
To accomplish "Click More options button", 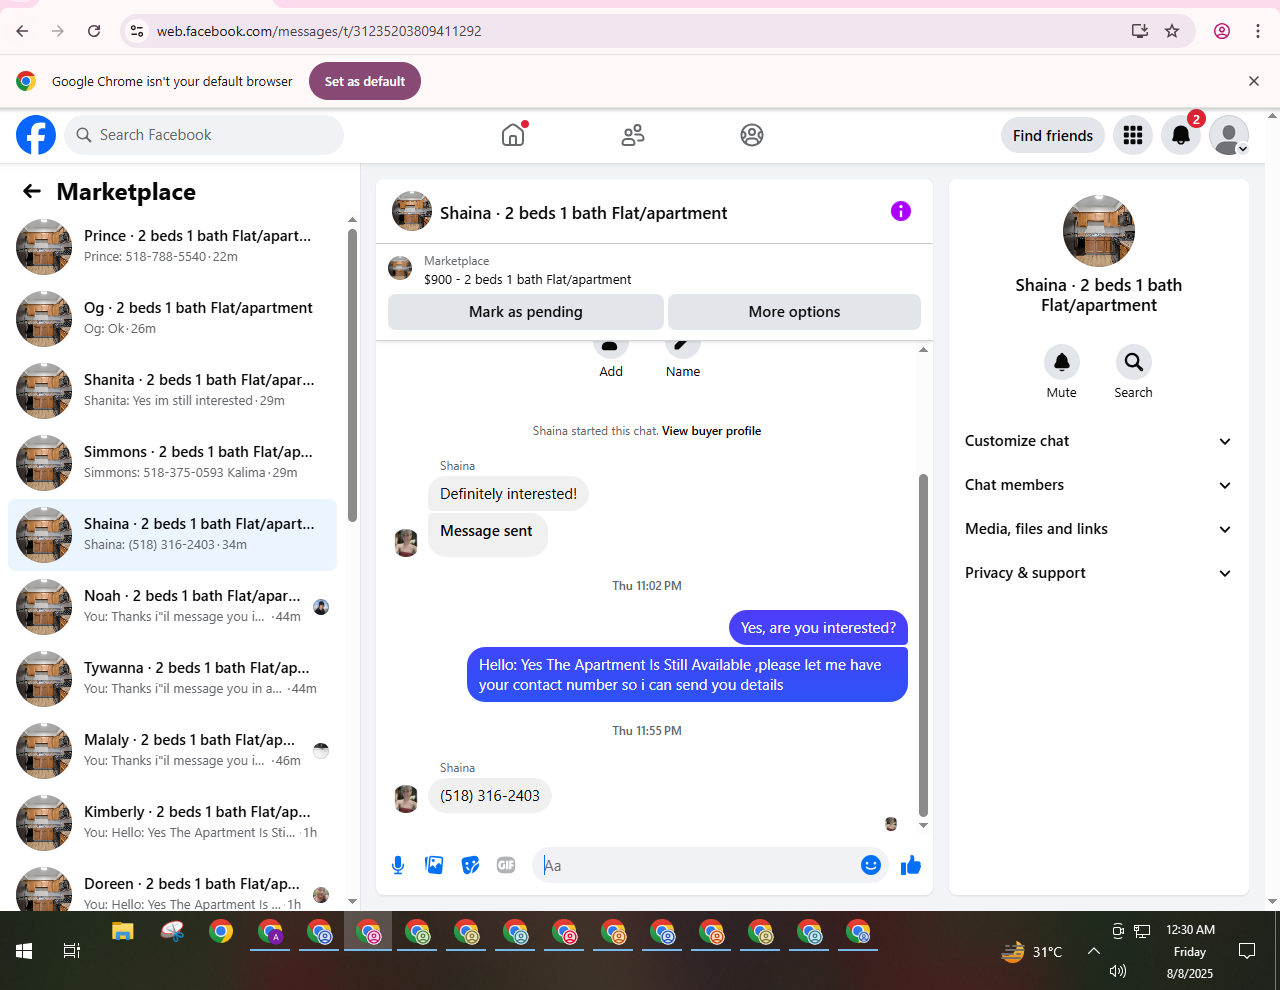I will 794,312.
